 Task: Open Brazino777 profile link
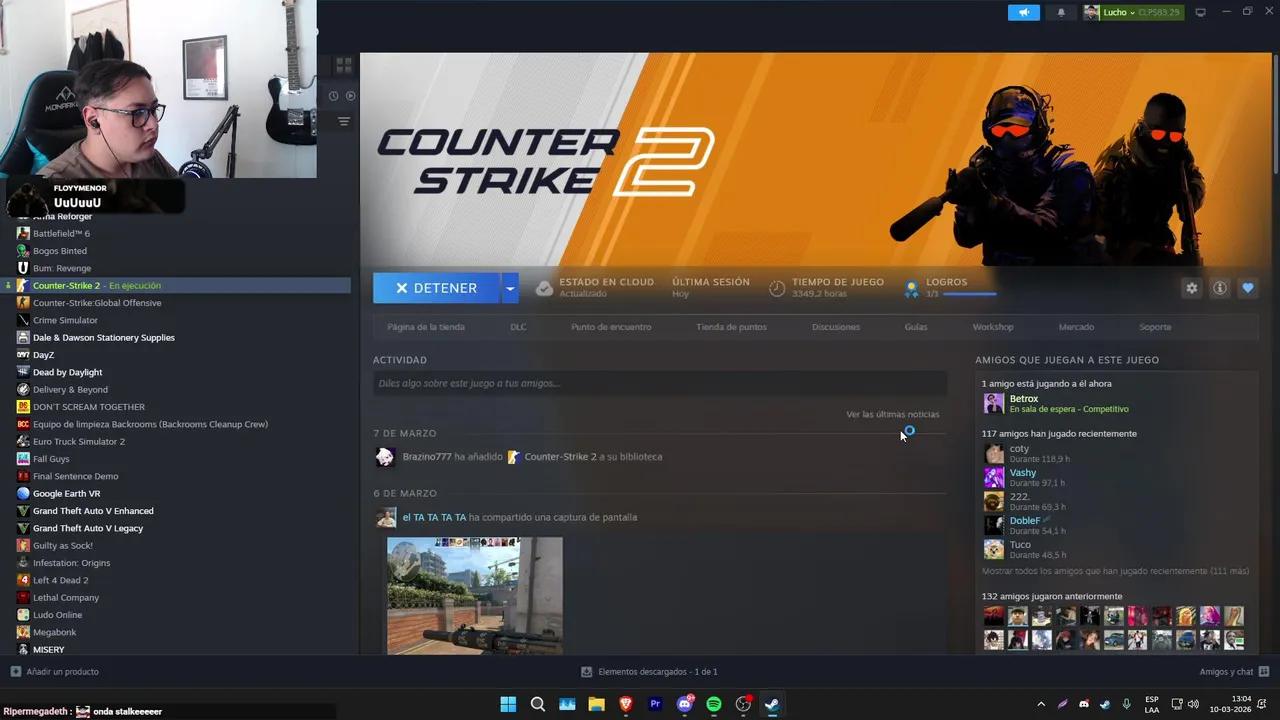pyautogui.click(x=426, y=457)
